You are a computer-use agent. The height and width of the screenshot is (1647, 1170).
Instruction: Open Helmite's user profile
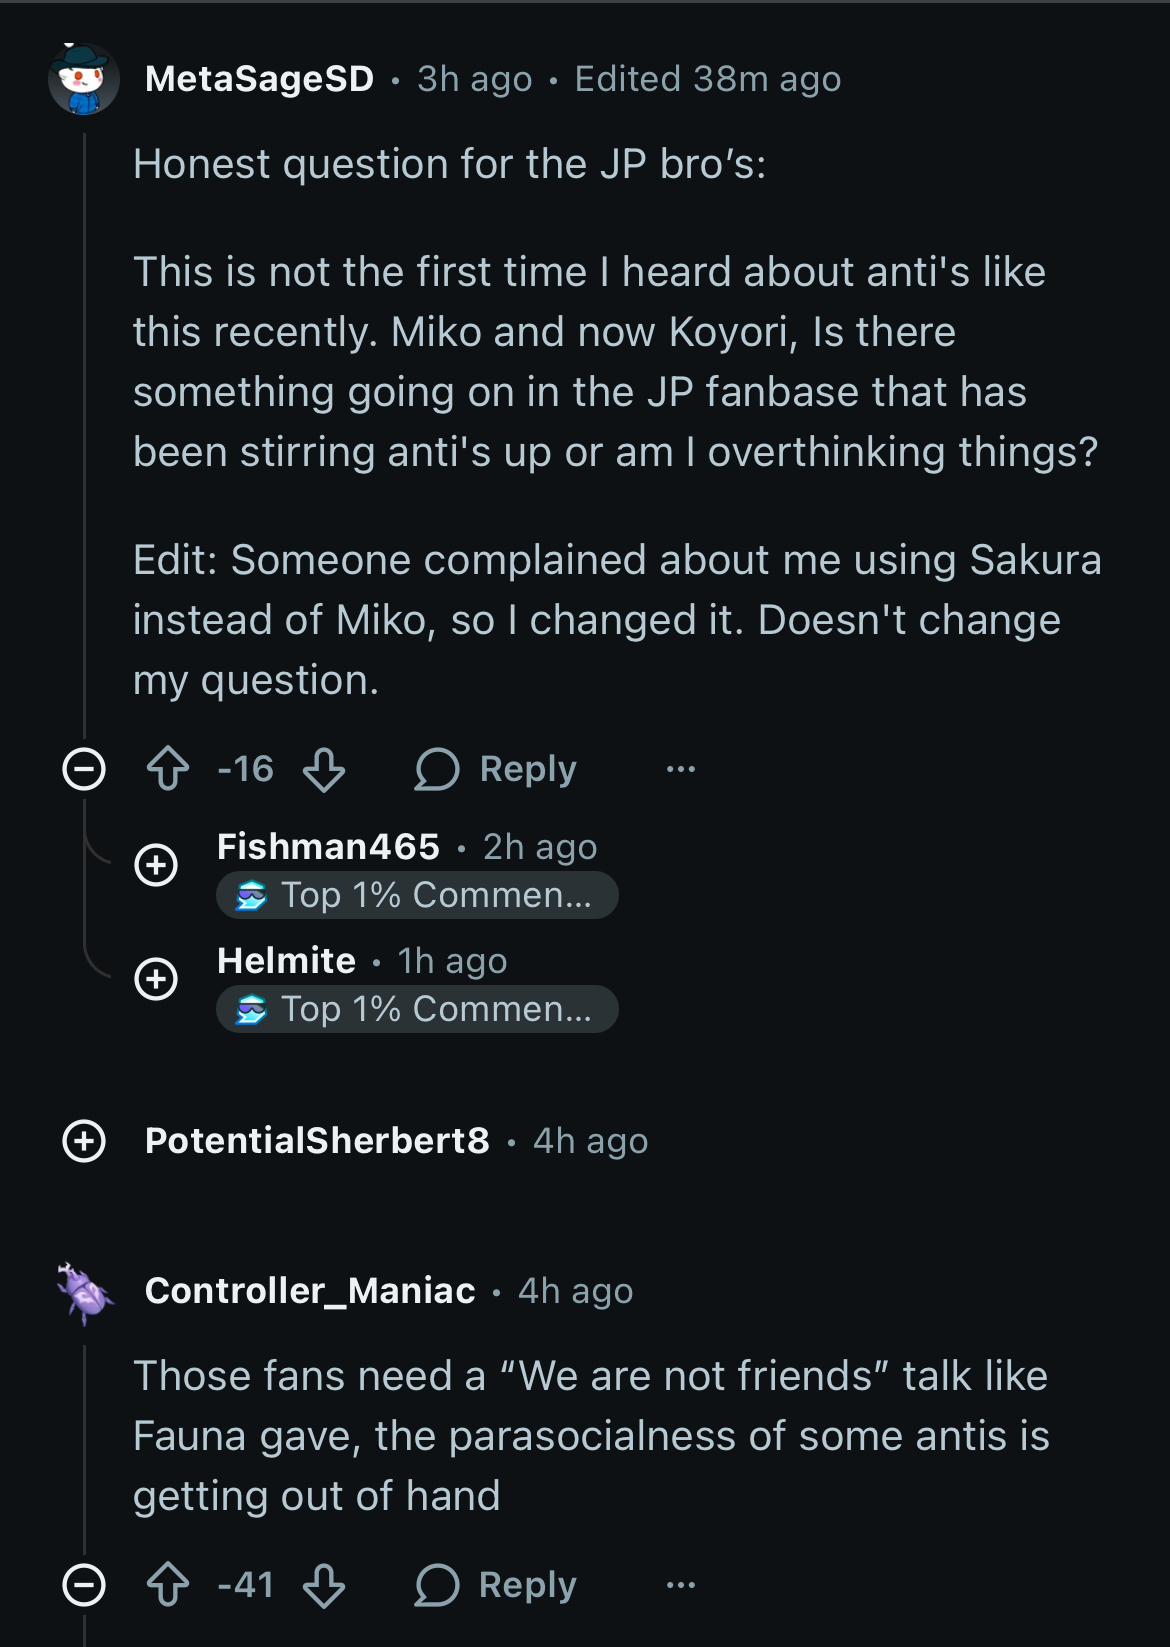[286, 961]
